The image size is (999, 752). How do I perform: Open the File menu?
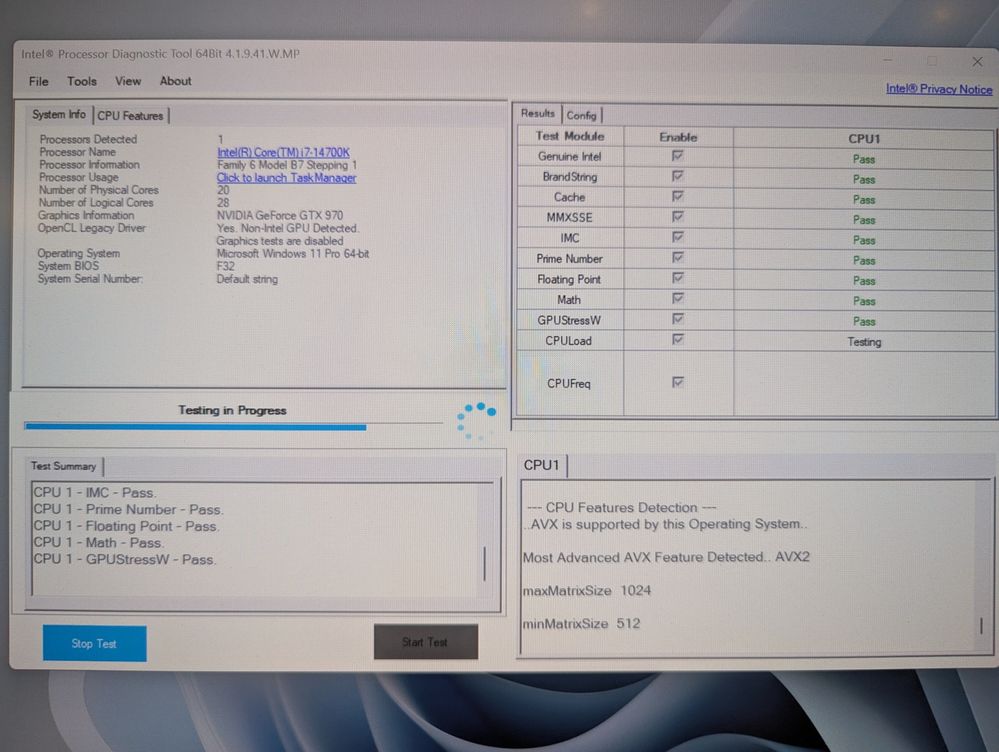[x=38, y=81]
